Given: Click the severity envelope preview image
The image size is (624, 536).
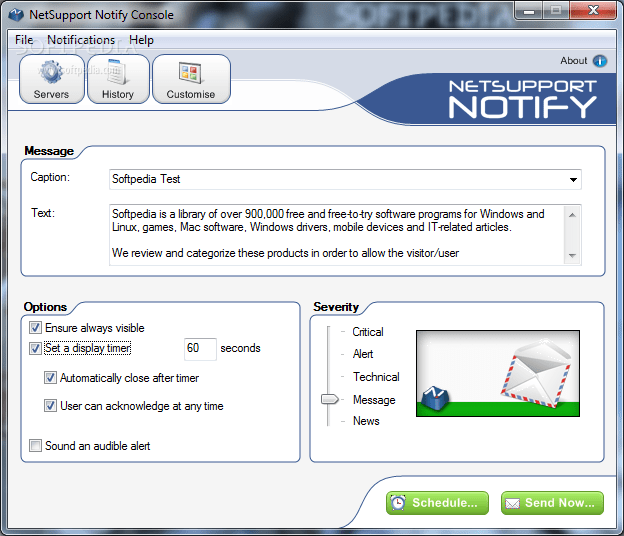Looking at the screenshot, I should [498, 373].
